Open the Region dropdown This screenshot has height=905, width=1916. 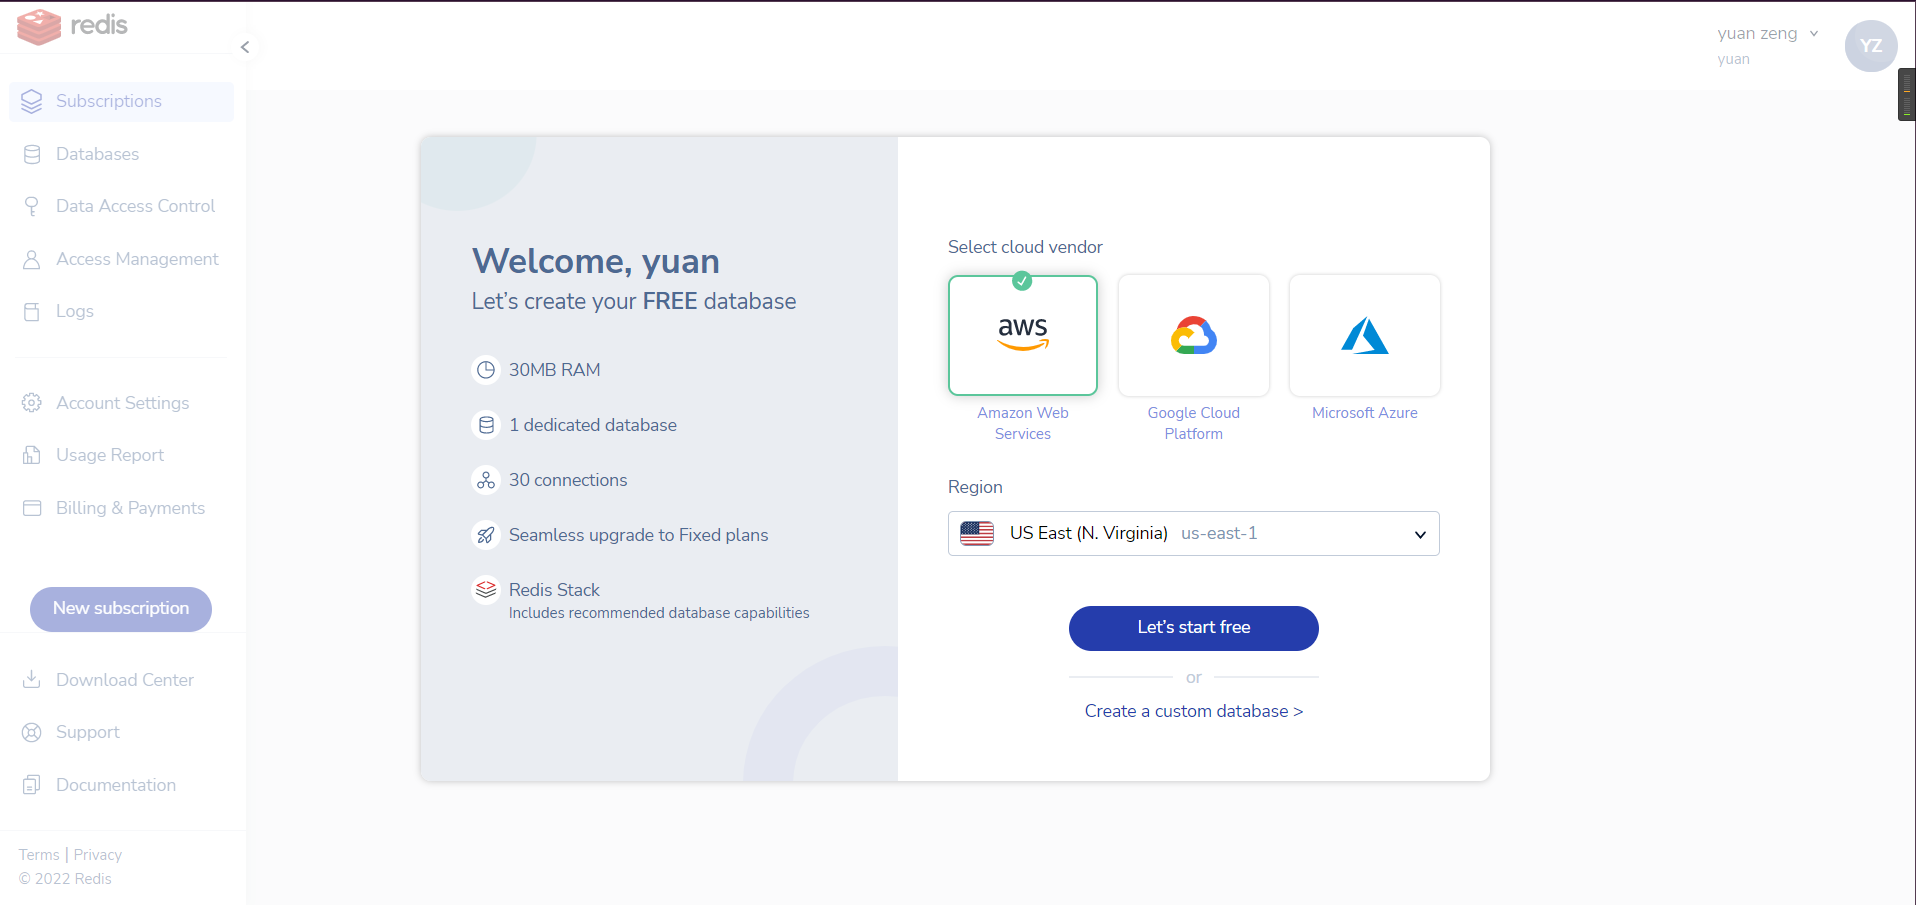coord(1193,534)
